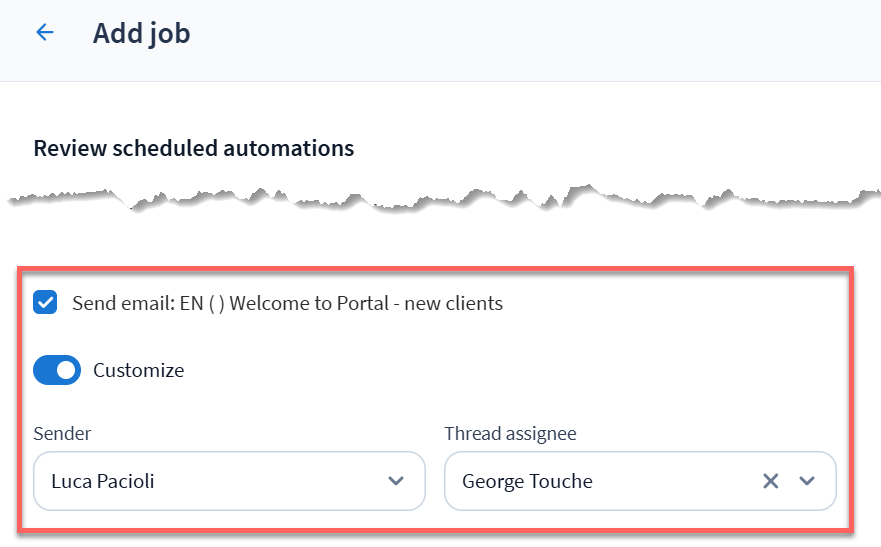Click the Review scheduled automations heading
Image resolution: width=881 pixels, height=547 pixels.
(193, 149)
